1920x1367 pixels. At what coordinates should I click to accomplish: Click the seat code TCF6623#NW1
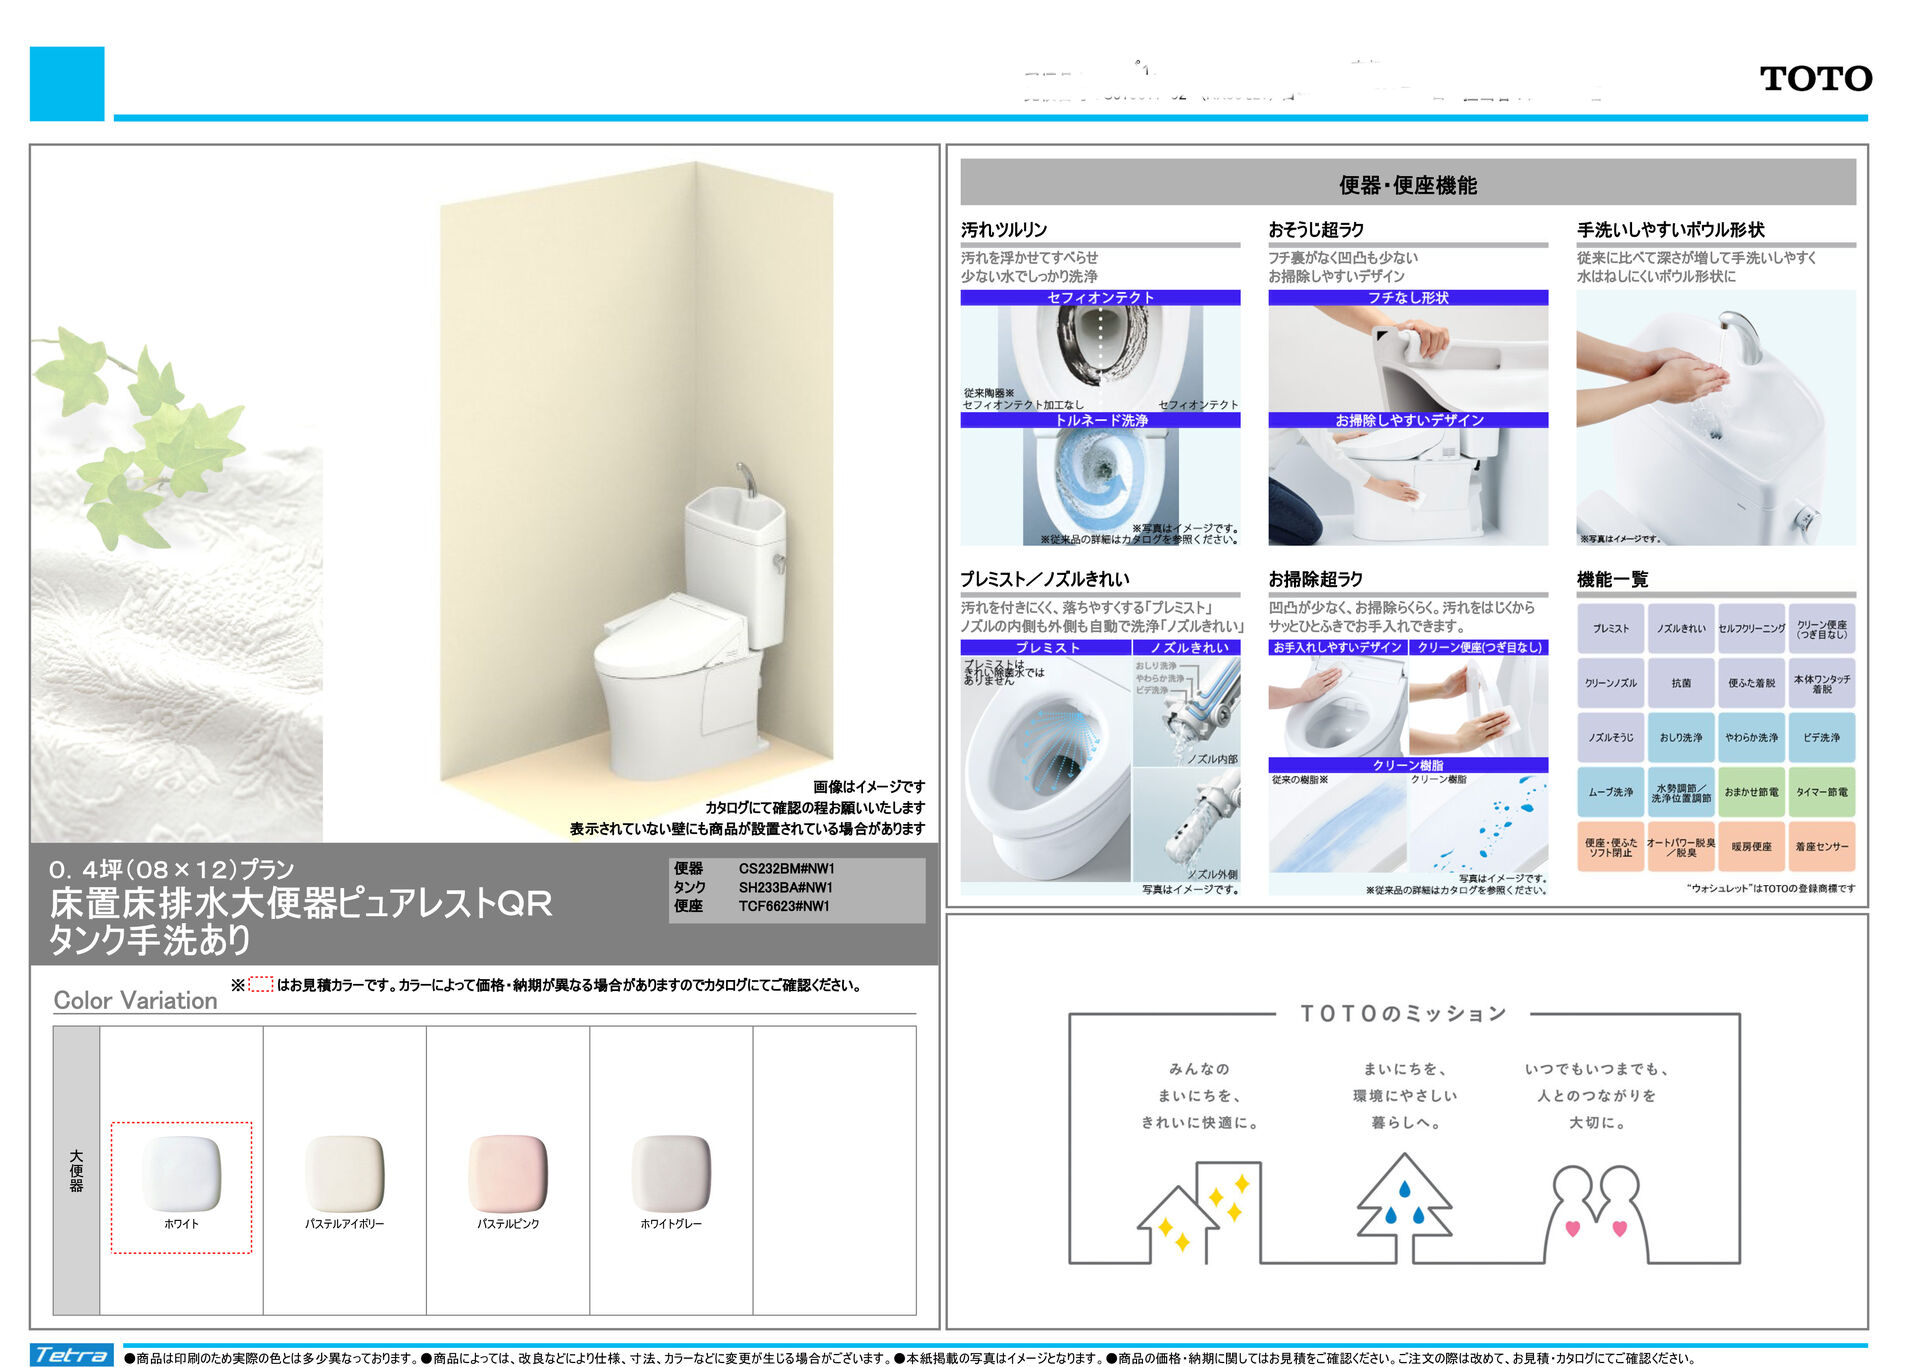tap(784, 907)
